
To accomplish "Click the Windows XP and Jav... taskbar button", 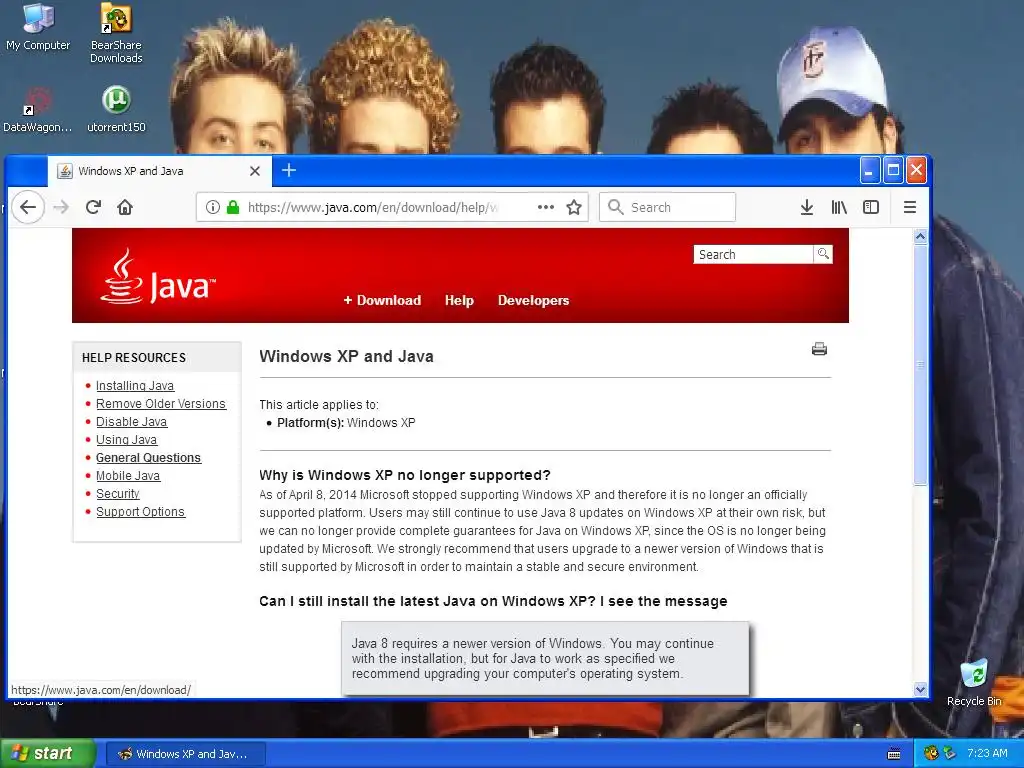I will [186, 754].
